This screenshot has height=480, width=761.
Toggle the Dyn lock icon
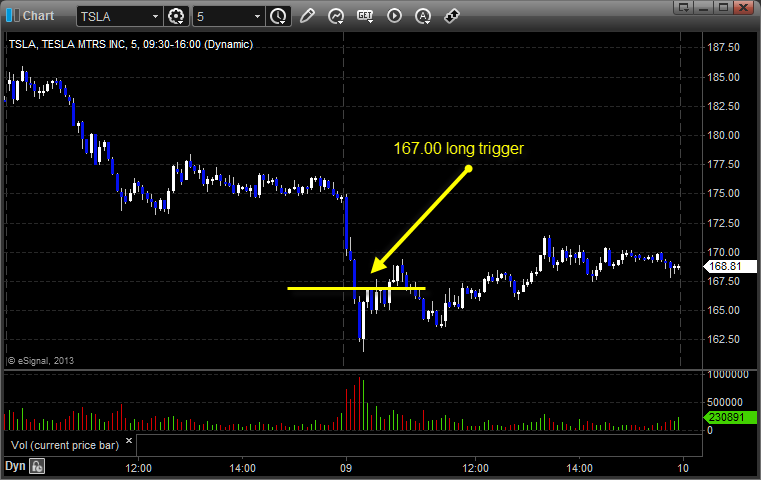point(37,466)
